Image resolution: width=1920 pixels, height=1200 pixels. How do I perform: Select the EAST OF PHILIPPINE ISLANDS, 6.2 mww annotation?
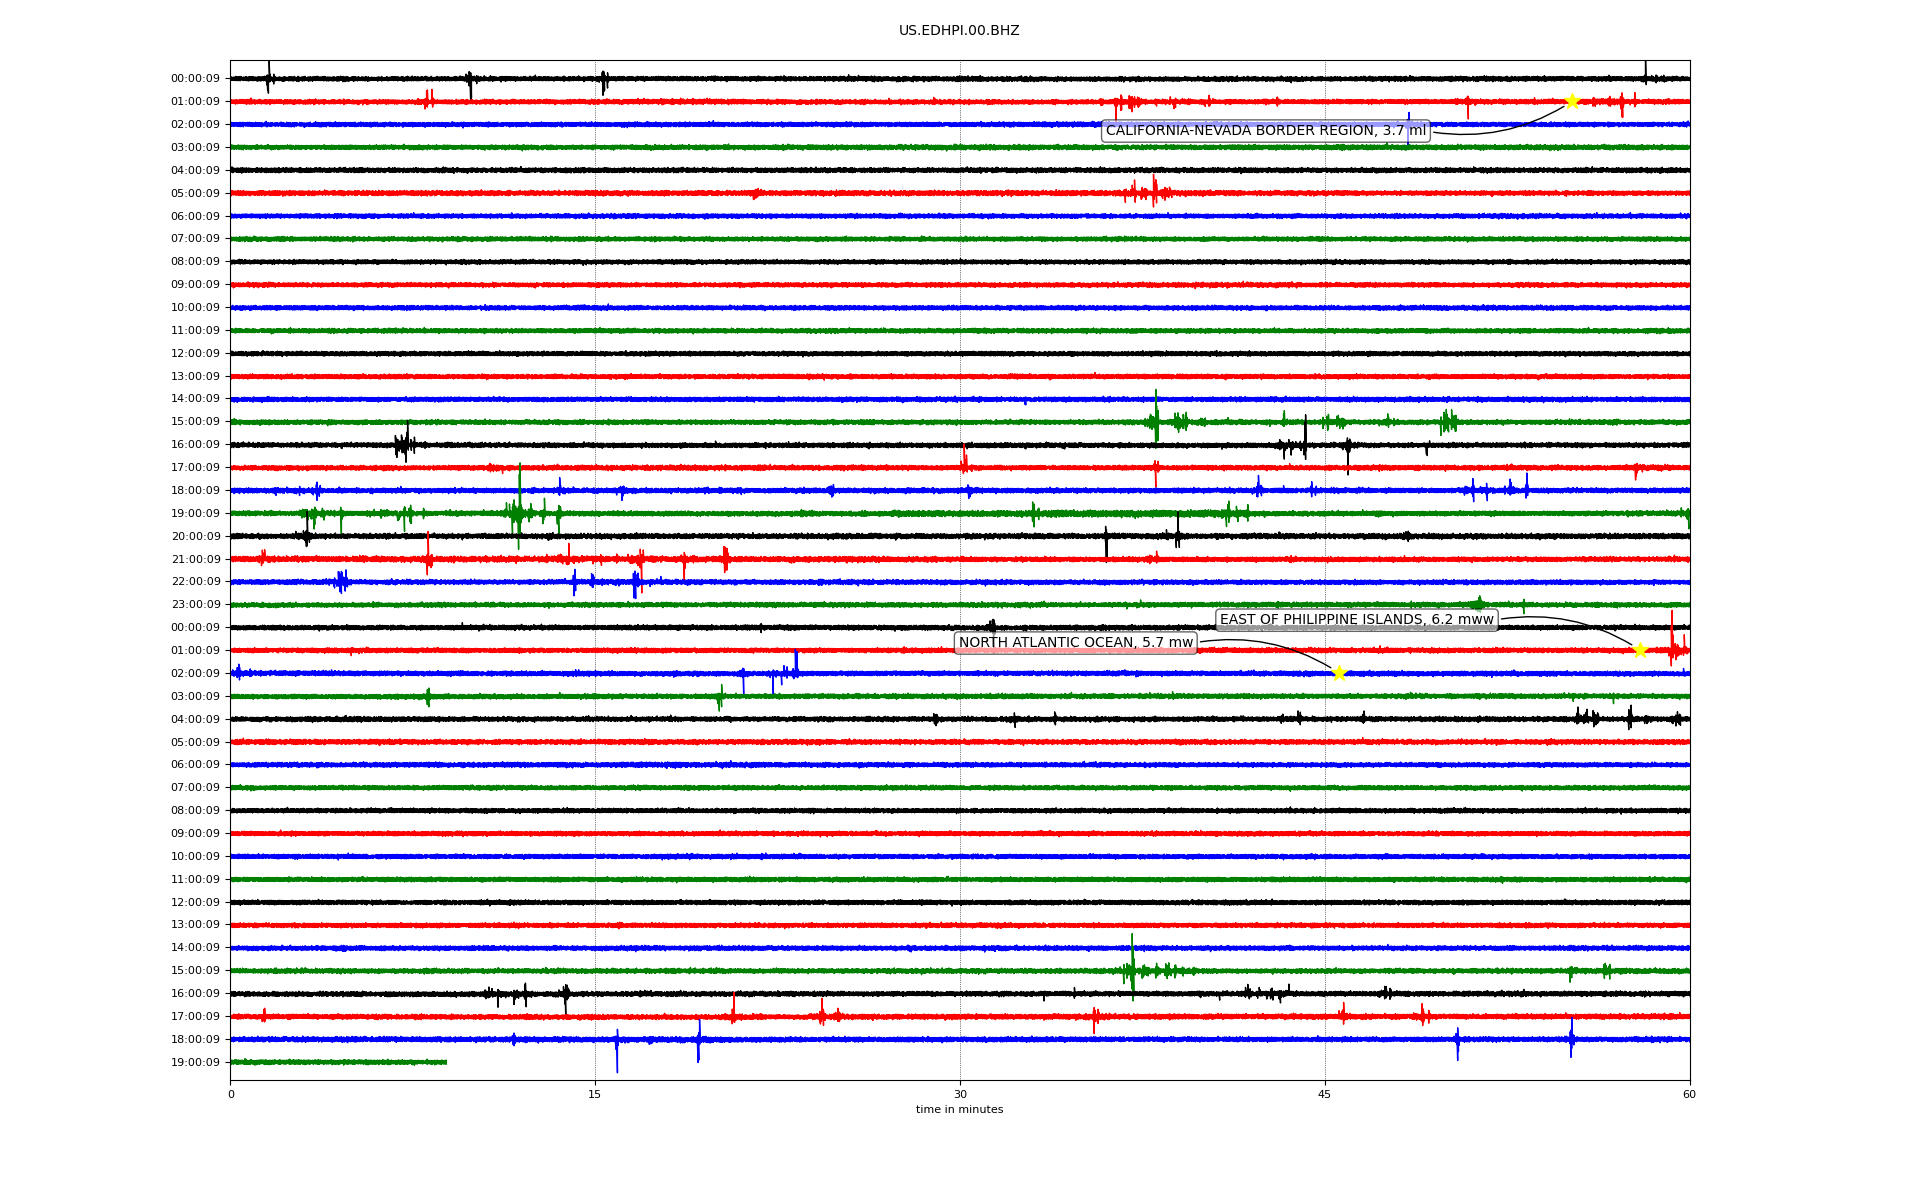pyautogui.click(x=1357, y=620)
